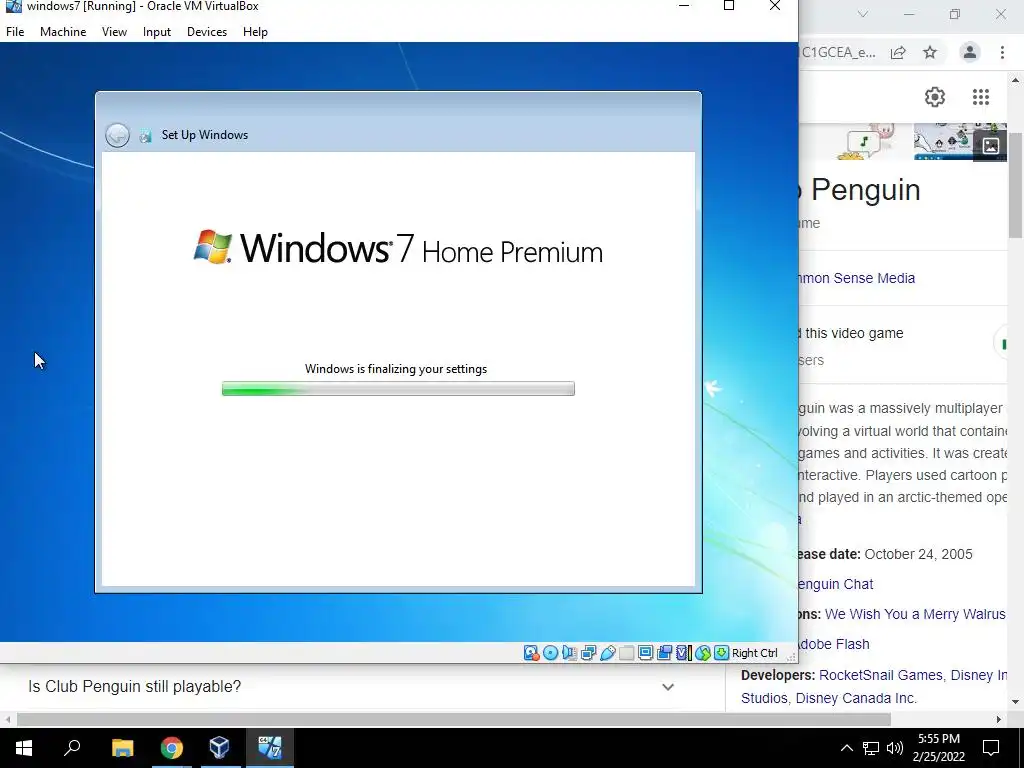This screenshot has height=768, width=1024.
Task: Open the Disney Canada Inc. link
Action: (856, 698)
